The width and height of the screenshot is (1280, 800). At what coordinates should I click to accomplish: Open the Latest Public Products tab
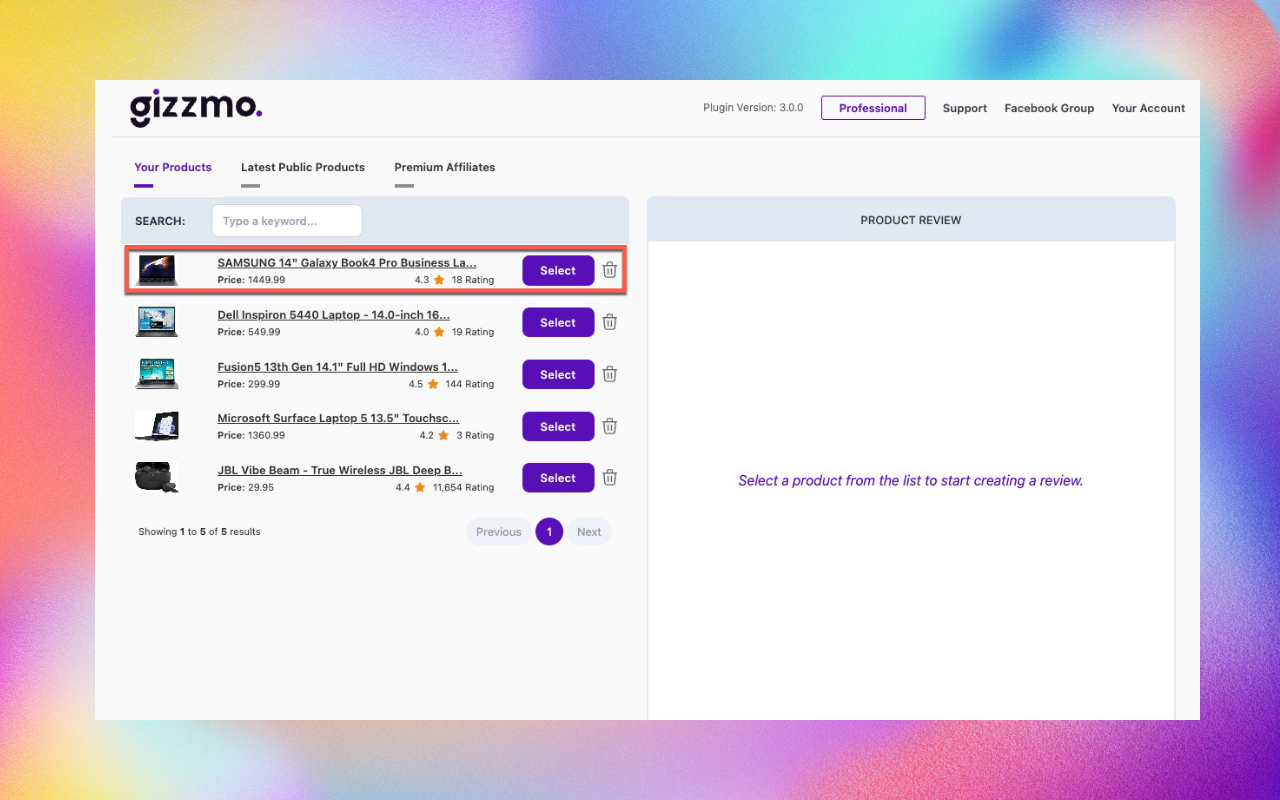303,168
